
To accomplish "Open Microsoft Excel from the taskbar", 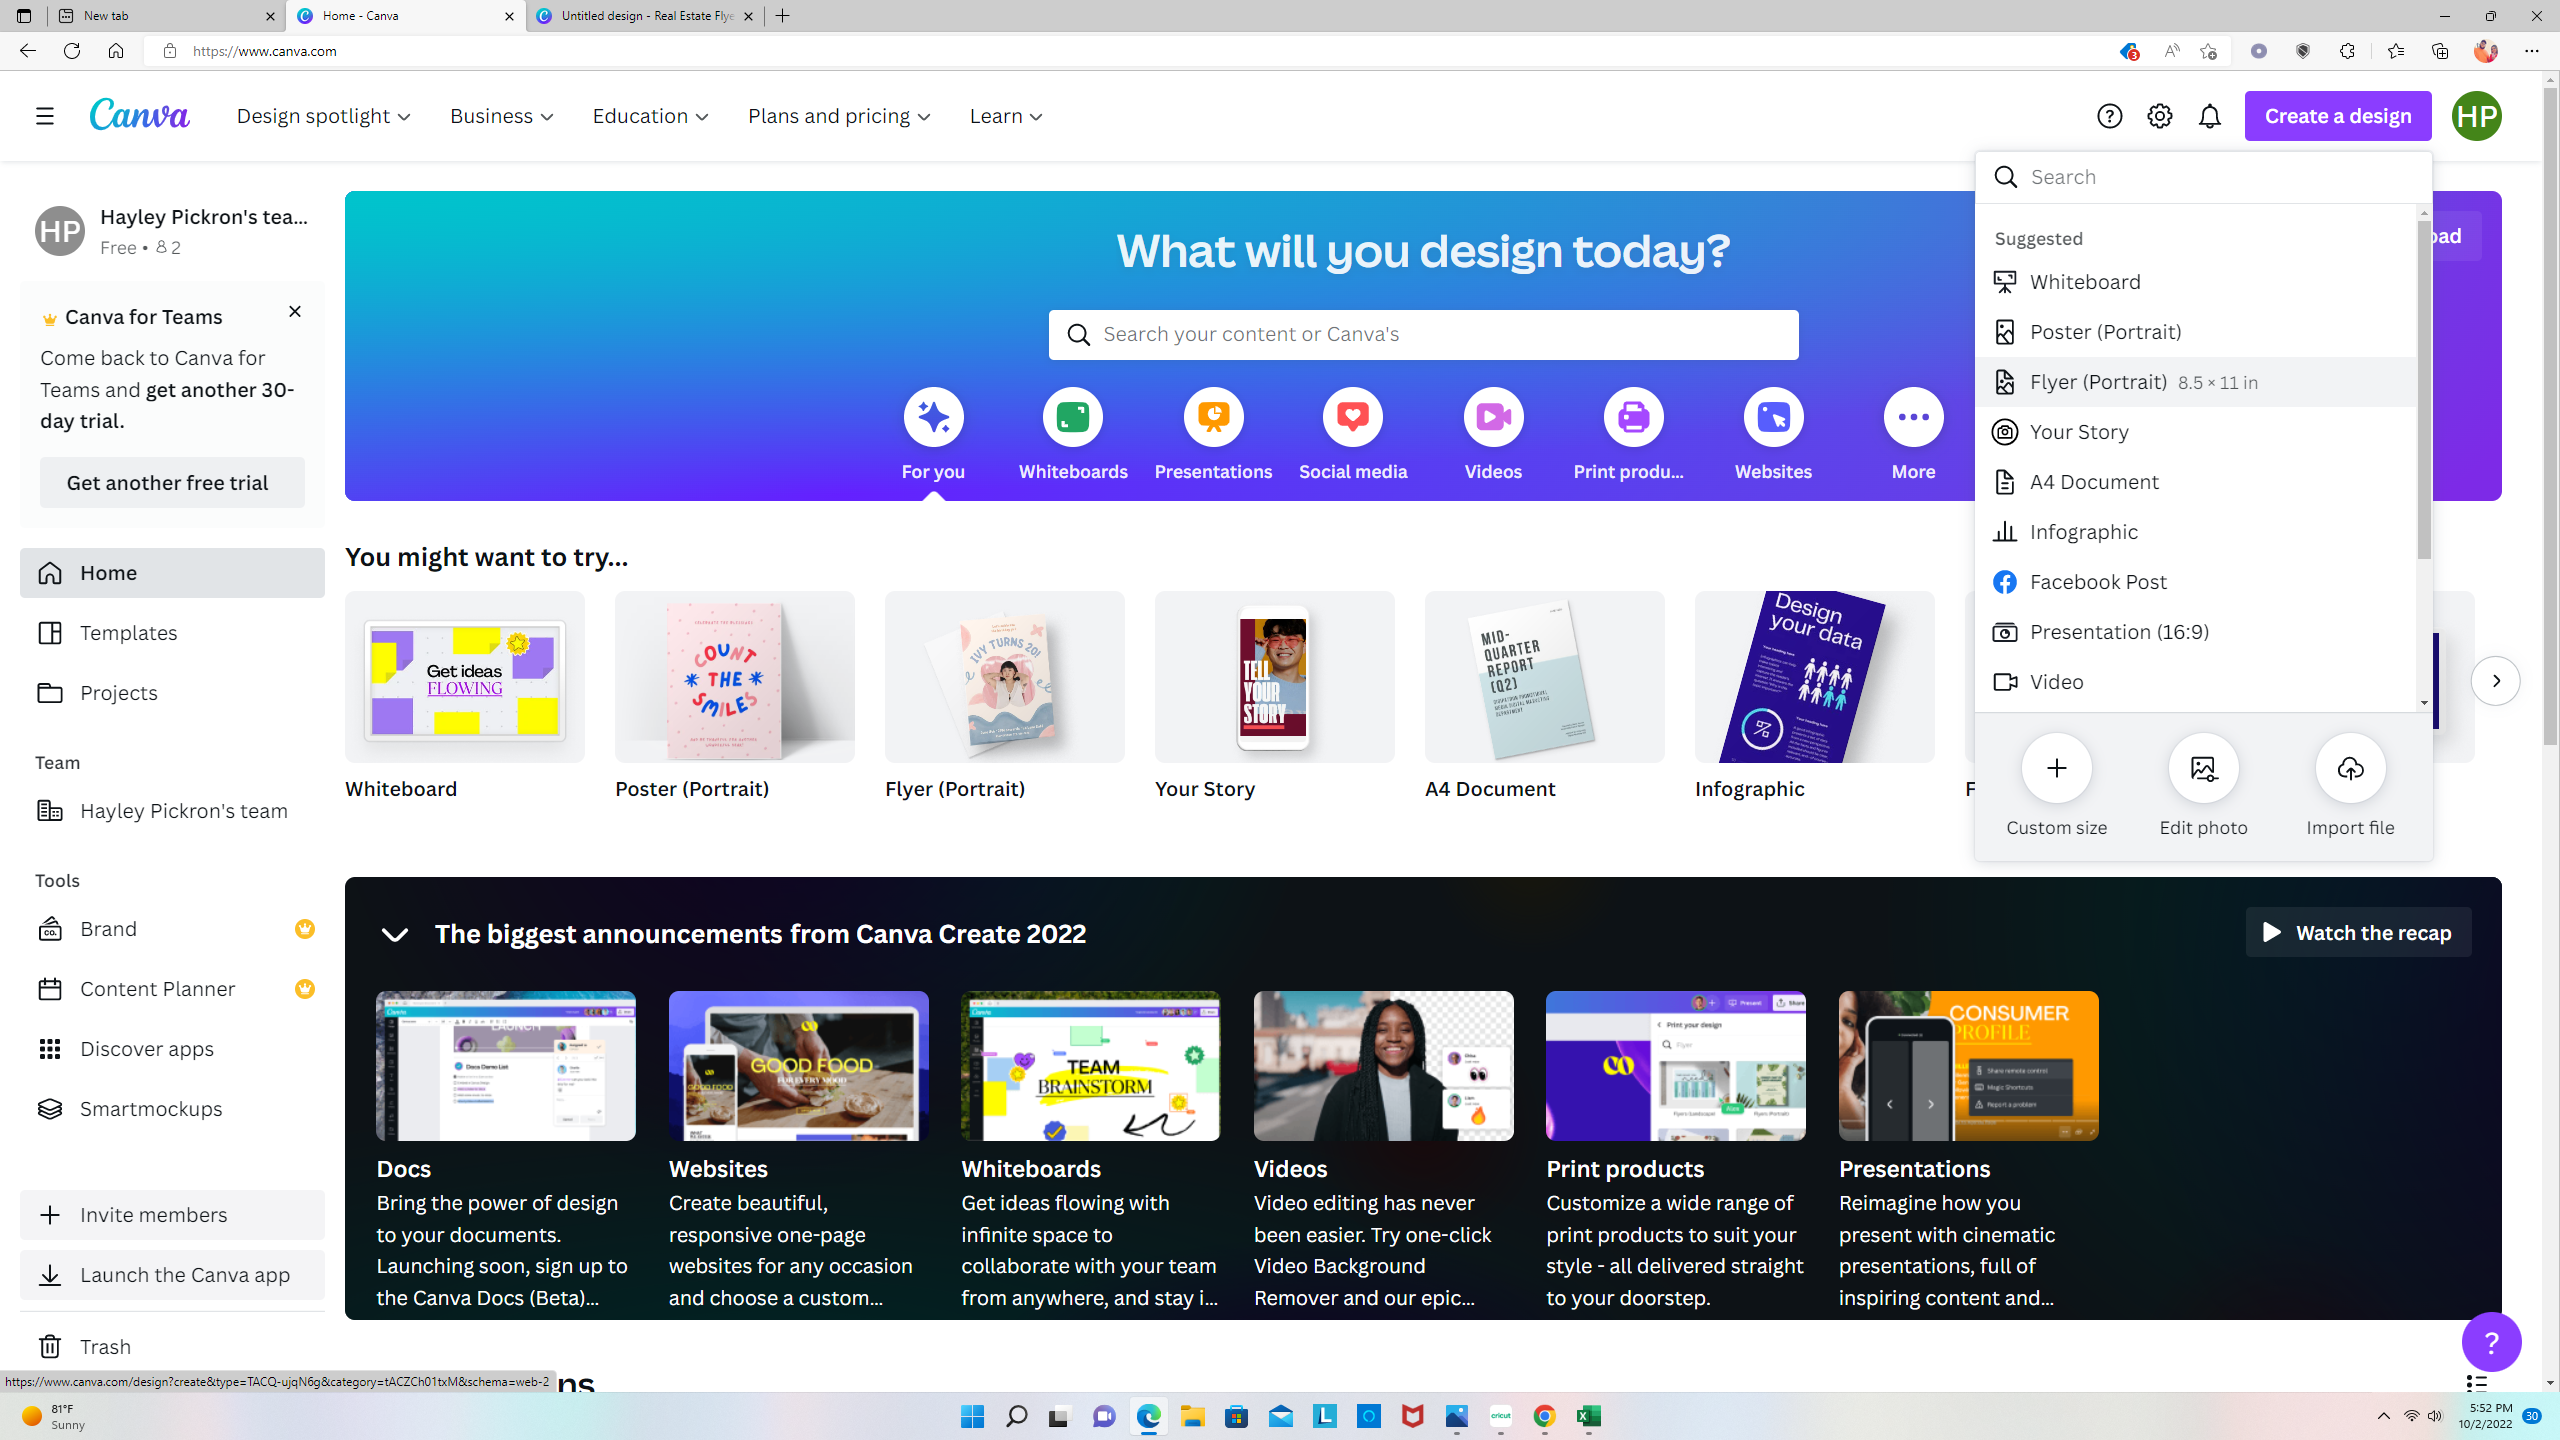I will (1587, 1416).
